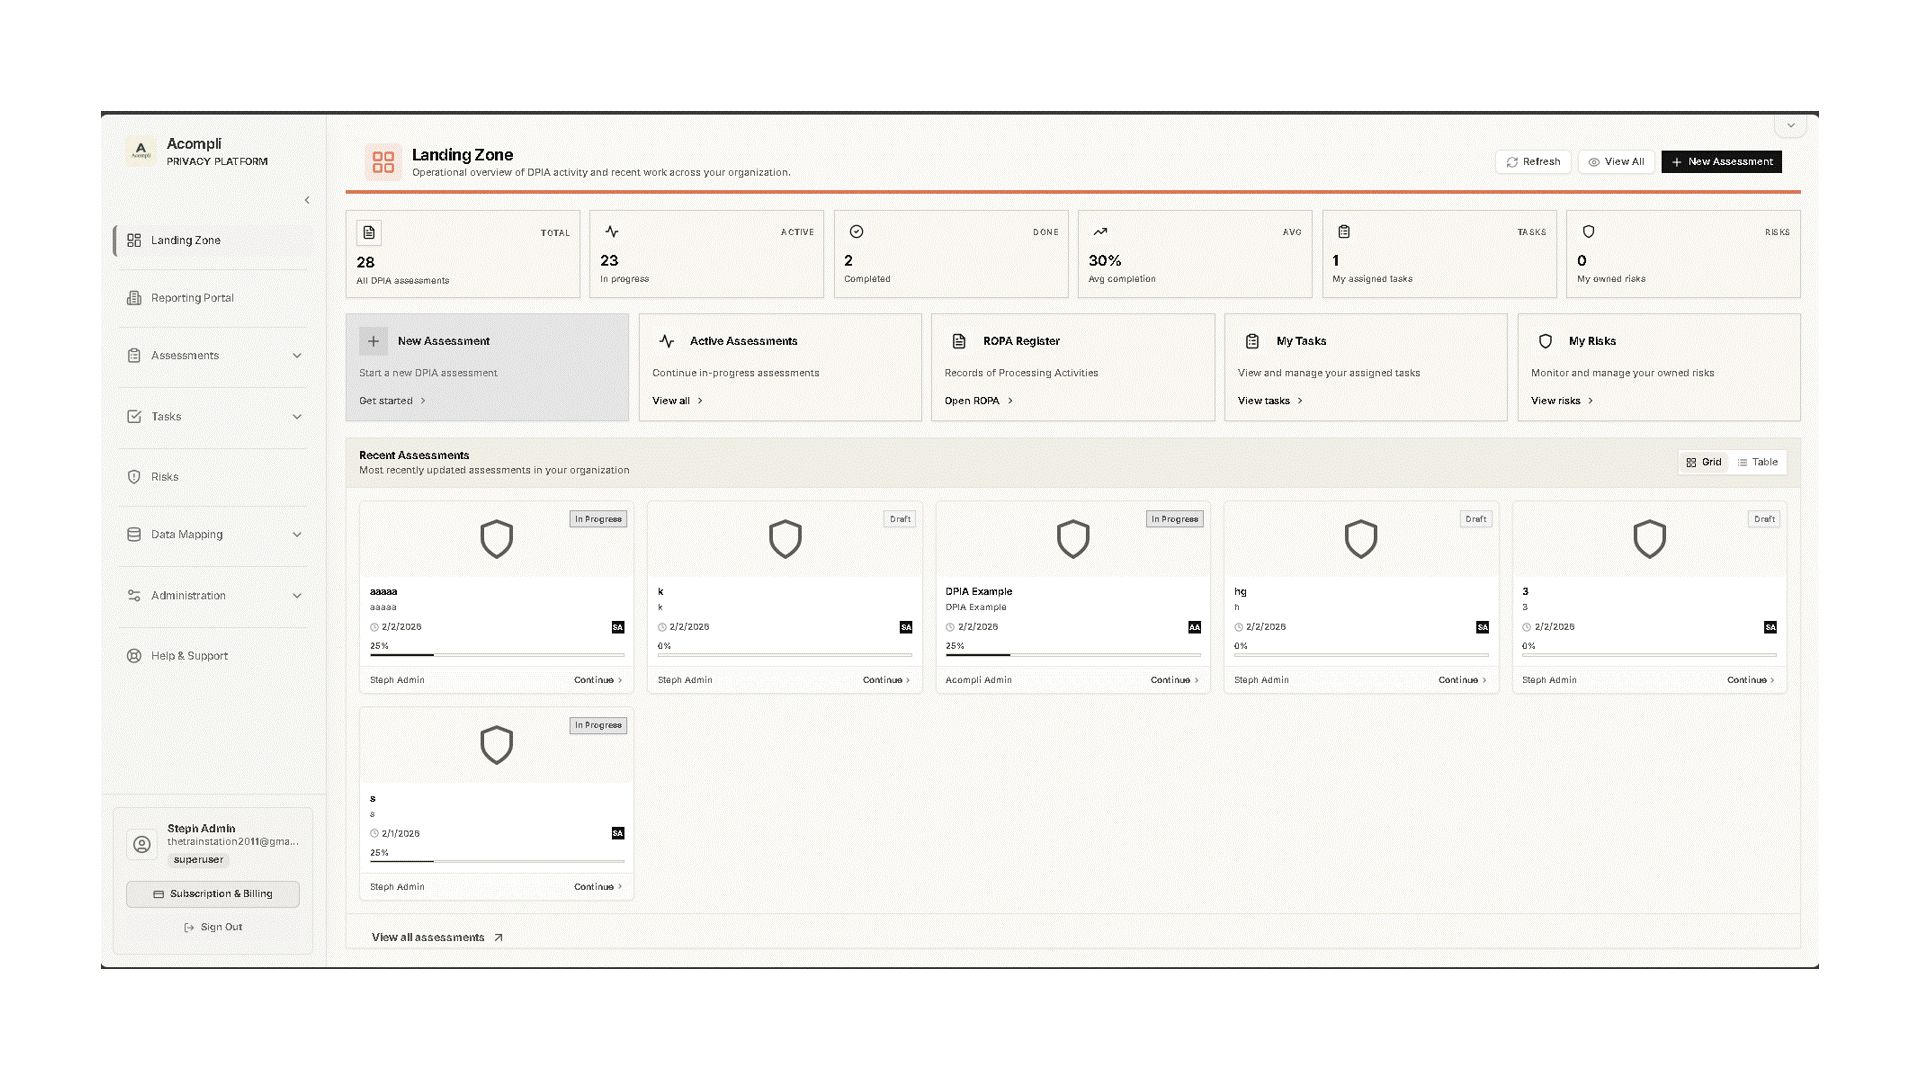The width and height of the screenshot is (1920, 1080).
Task: Select Landing Zone in the sidebar
Action: [186, 241]
